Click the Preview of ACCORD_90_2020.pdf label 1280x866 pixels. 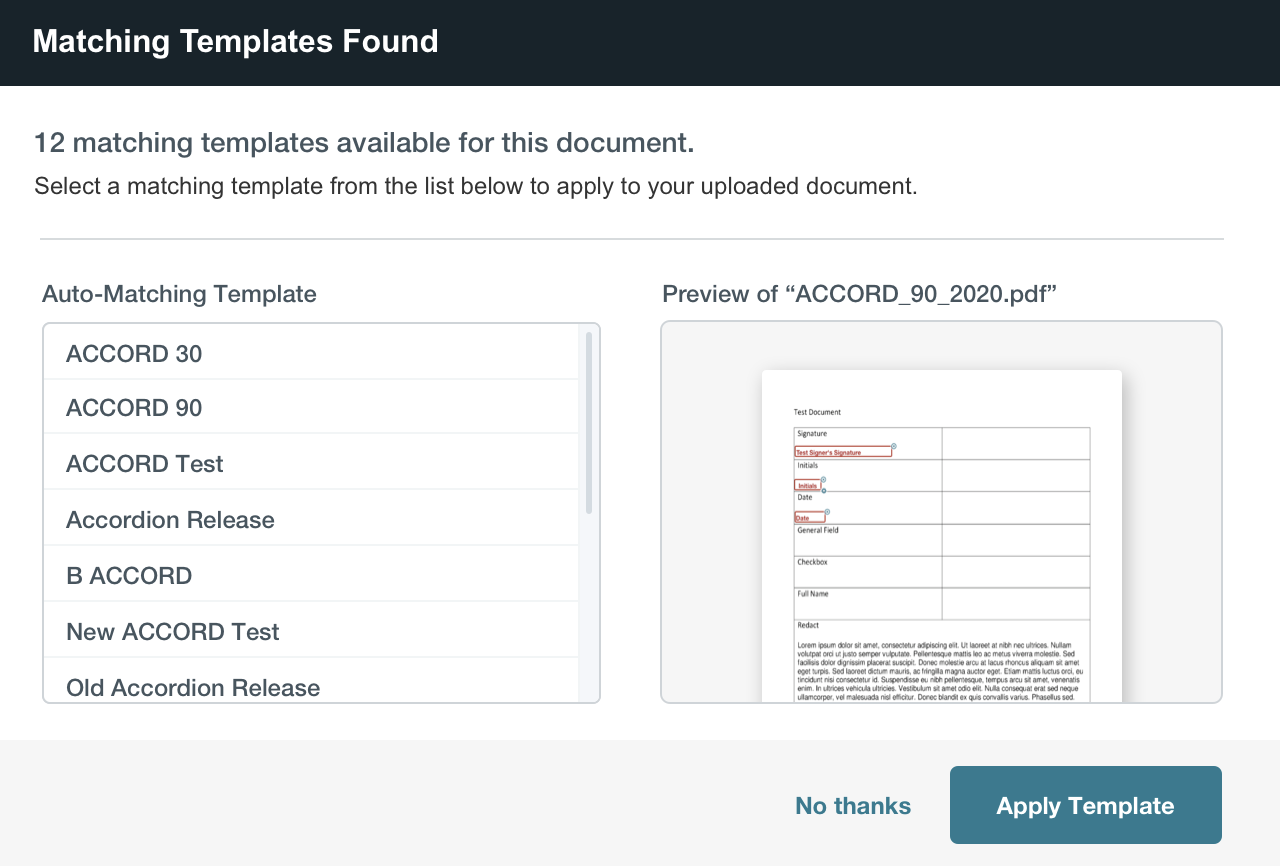(x=859, y=294)
